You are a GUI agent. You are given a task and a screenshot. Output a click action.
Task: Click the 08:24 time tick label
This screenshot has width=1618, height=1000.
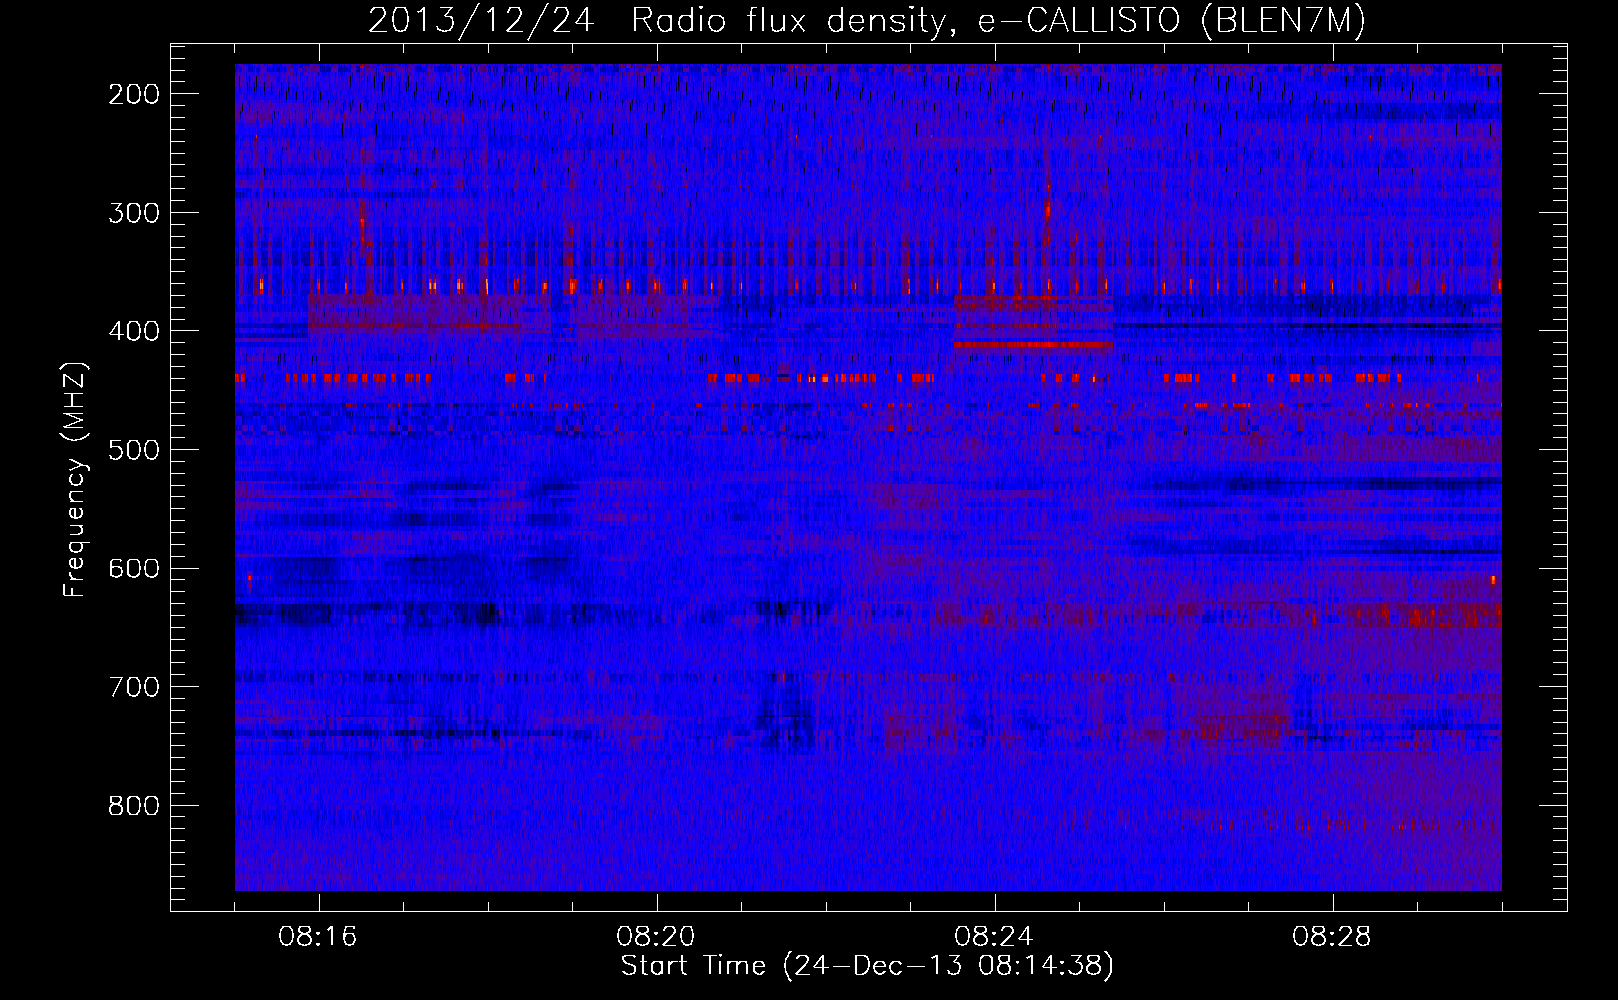995,937
